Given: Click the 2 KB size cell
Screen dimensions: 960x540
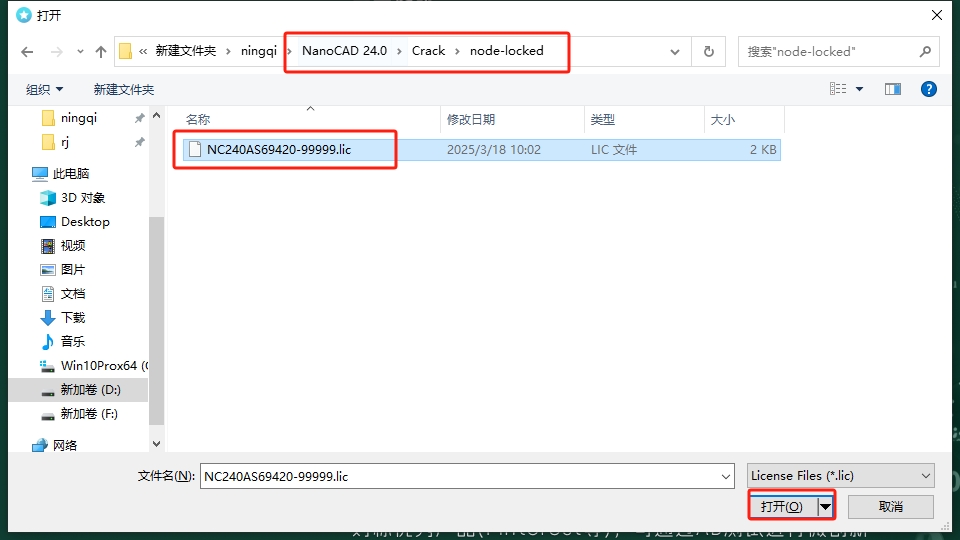Looking at the screenshot, I should [x=763, y=149].
